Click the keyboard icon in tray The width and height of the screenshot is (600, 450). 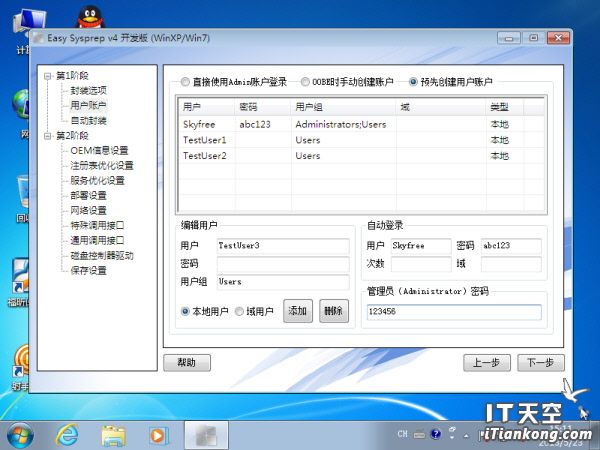click(x=419, y=435)
